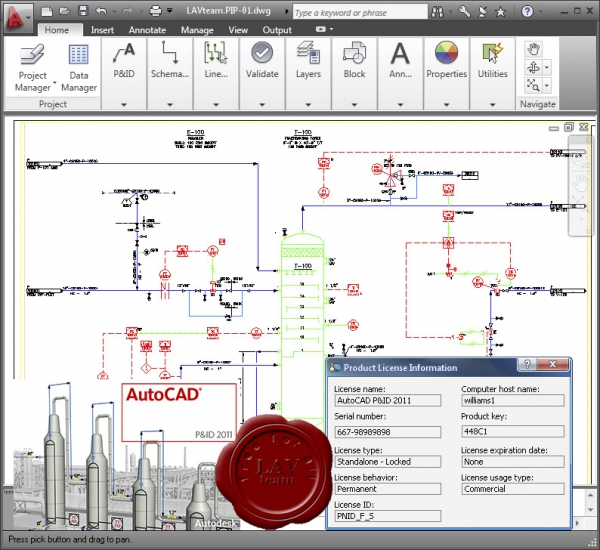600x550 pixels.
Task: Restore the drawing window with its restore button
Action: [x=569, y=127]
